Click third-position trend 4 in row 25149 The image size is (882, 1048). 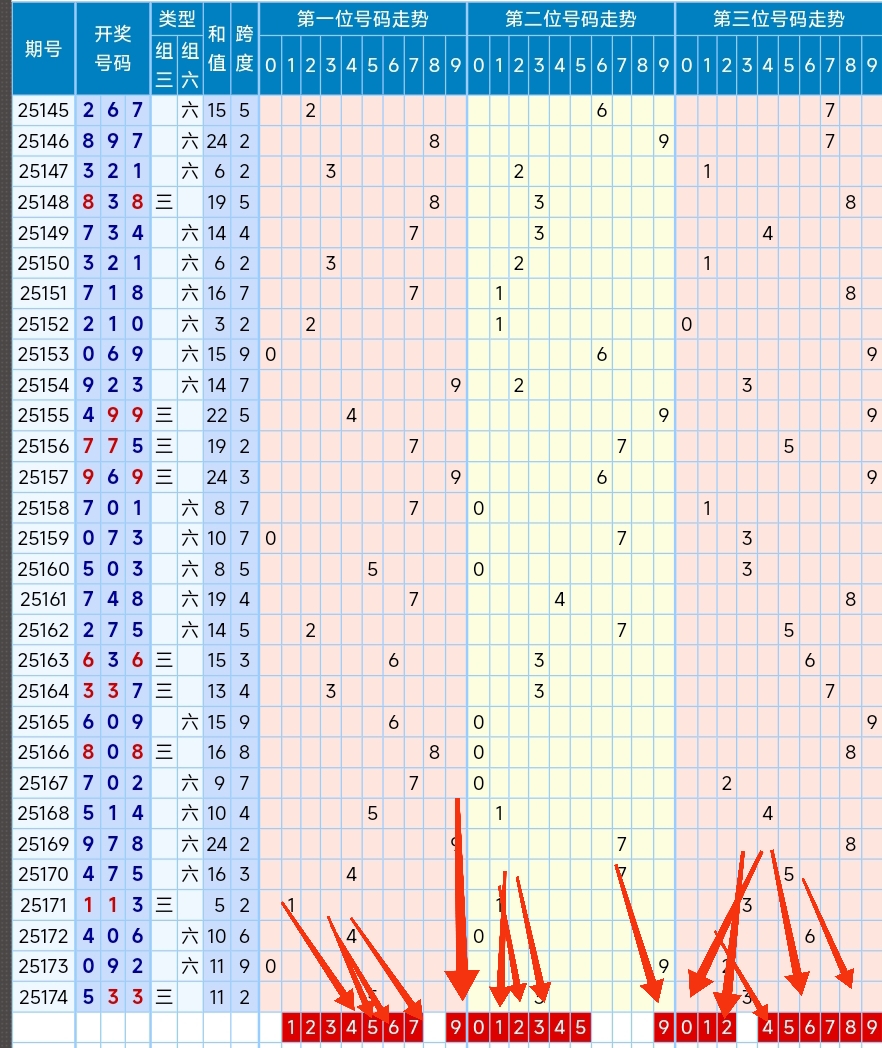[767, 233]
